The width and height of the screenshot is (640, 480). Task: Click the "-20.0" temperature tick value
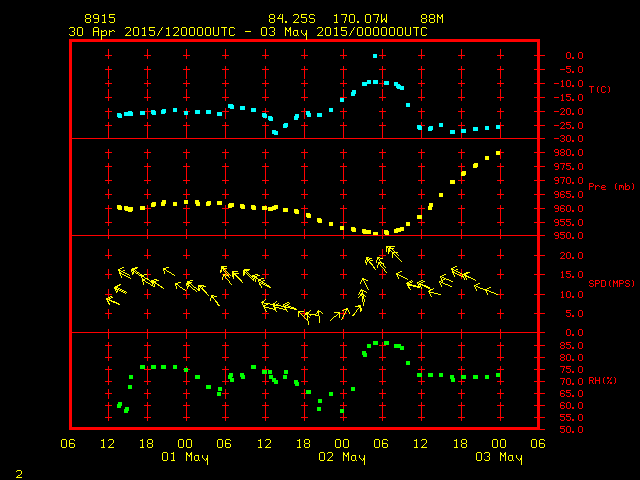(x=569, y=112)
